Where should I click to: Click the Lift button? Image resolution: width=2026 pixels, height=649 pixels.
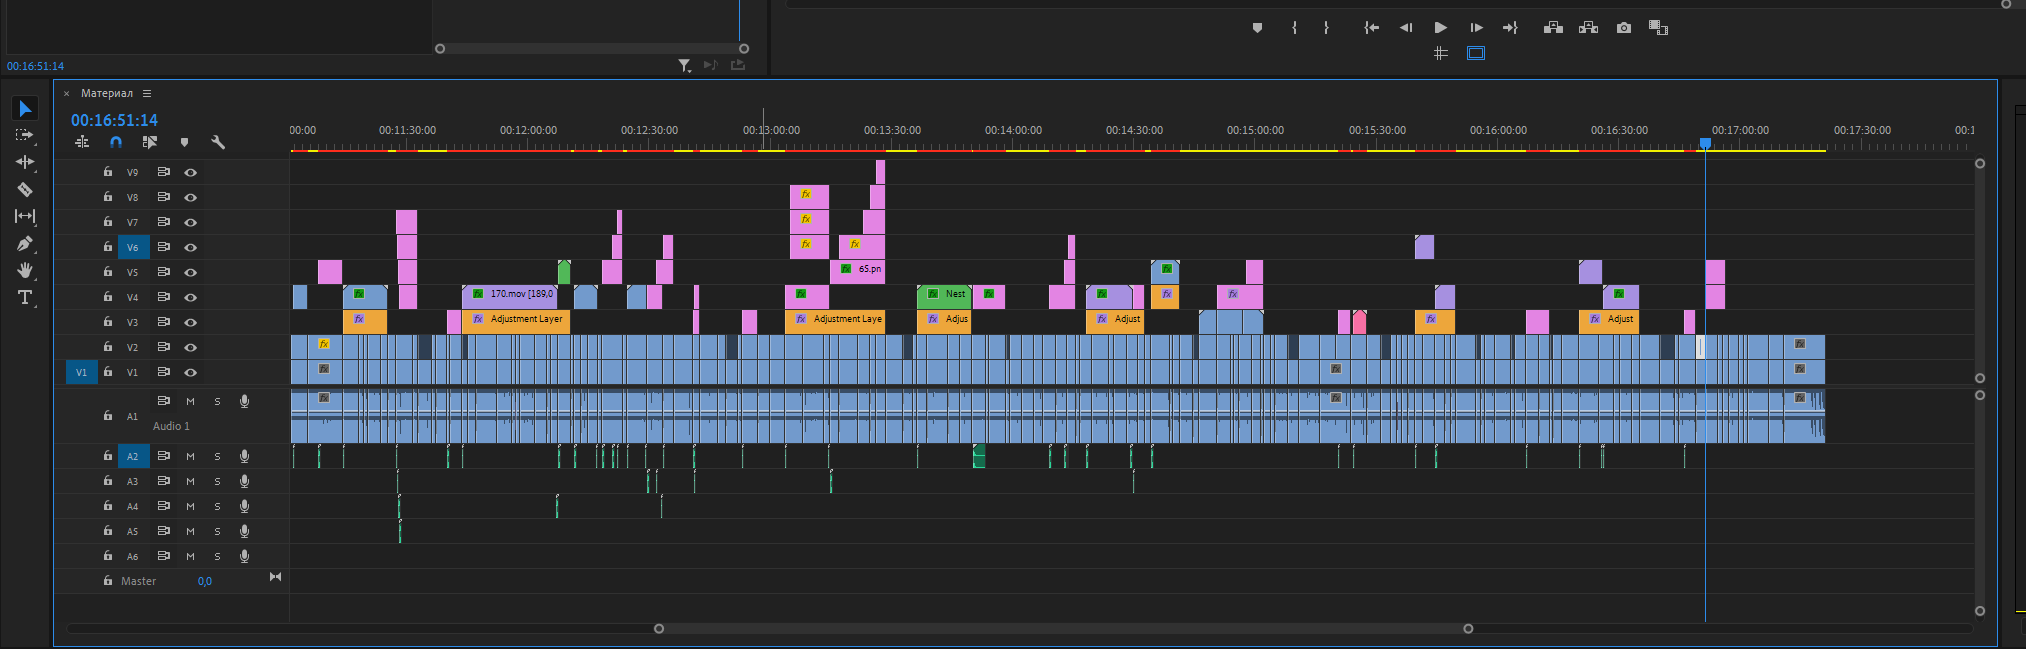1553,28
